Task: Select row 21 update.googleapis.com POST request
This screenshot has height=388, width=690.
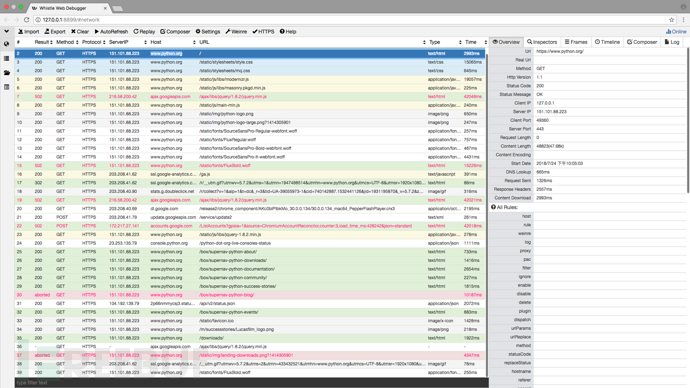Action: click(250, 217)
